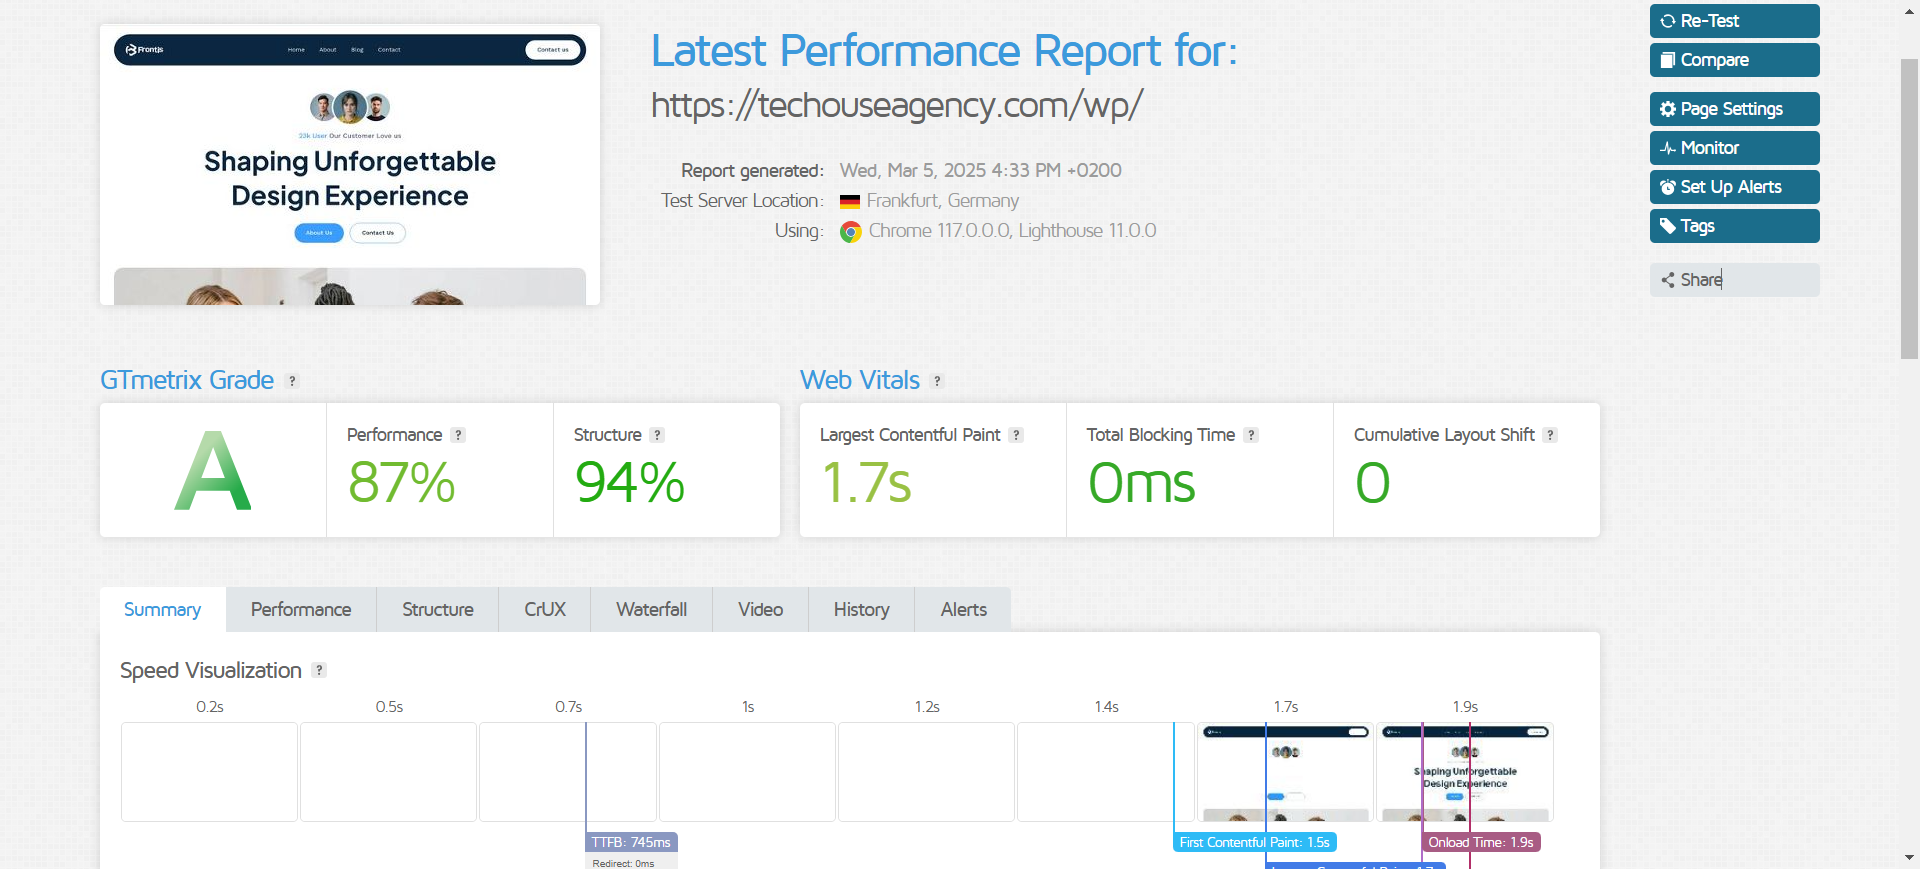Click the tested site screenshot thumbnail
Screen dimensions: 1920x869
(350, 165)
